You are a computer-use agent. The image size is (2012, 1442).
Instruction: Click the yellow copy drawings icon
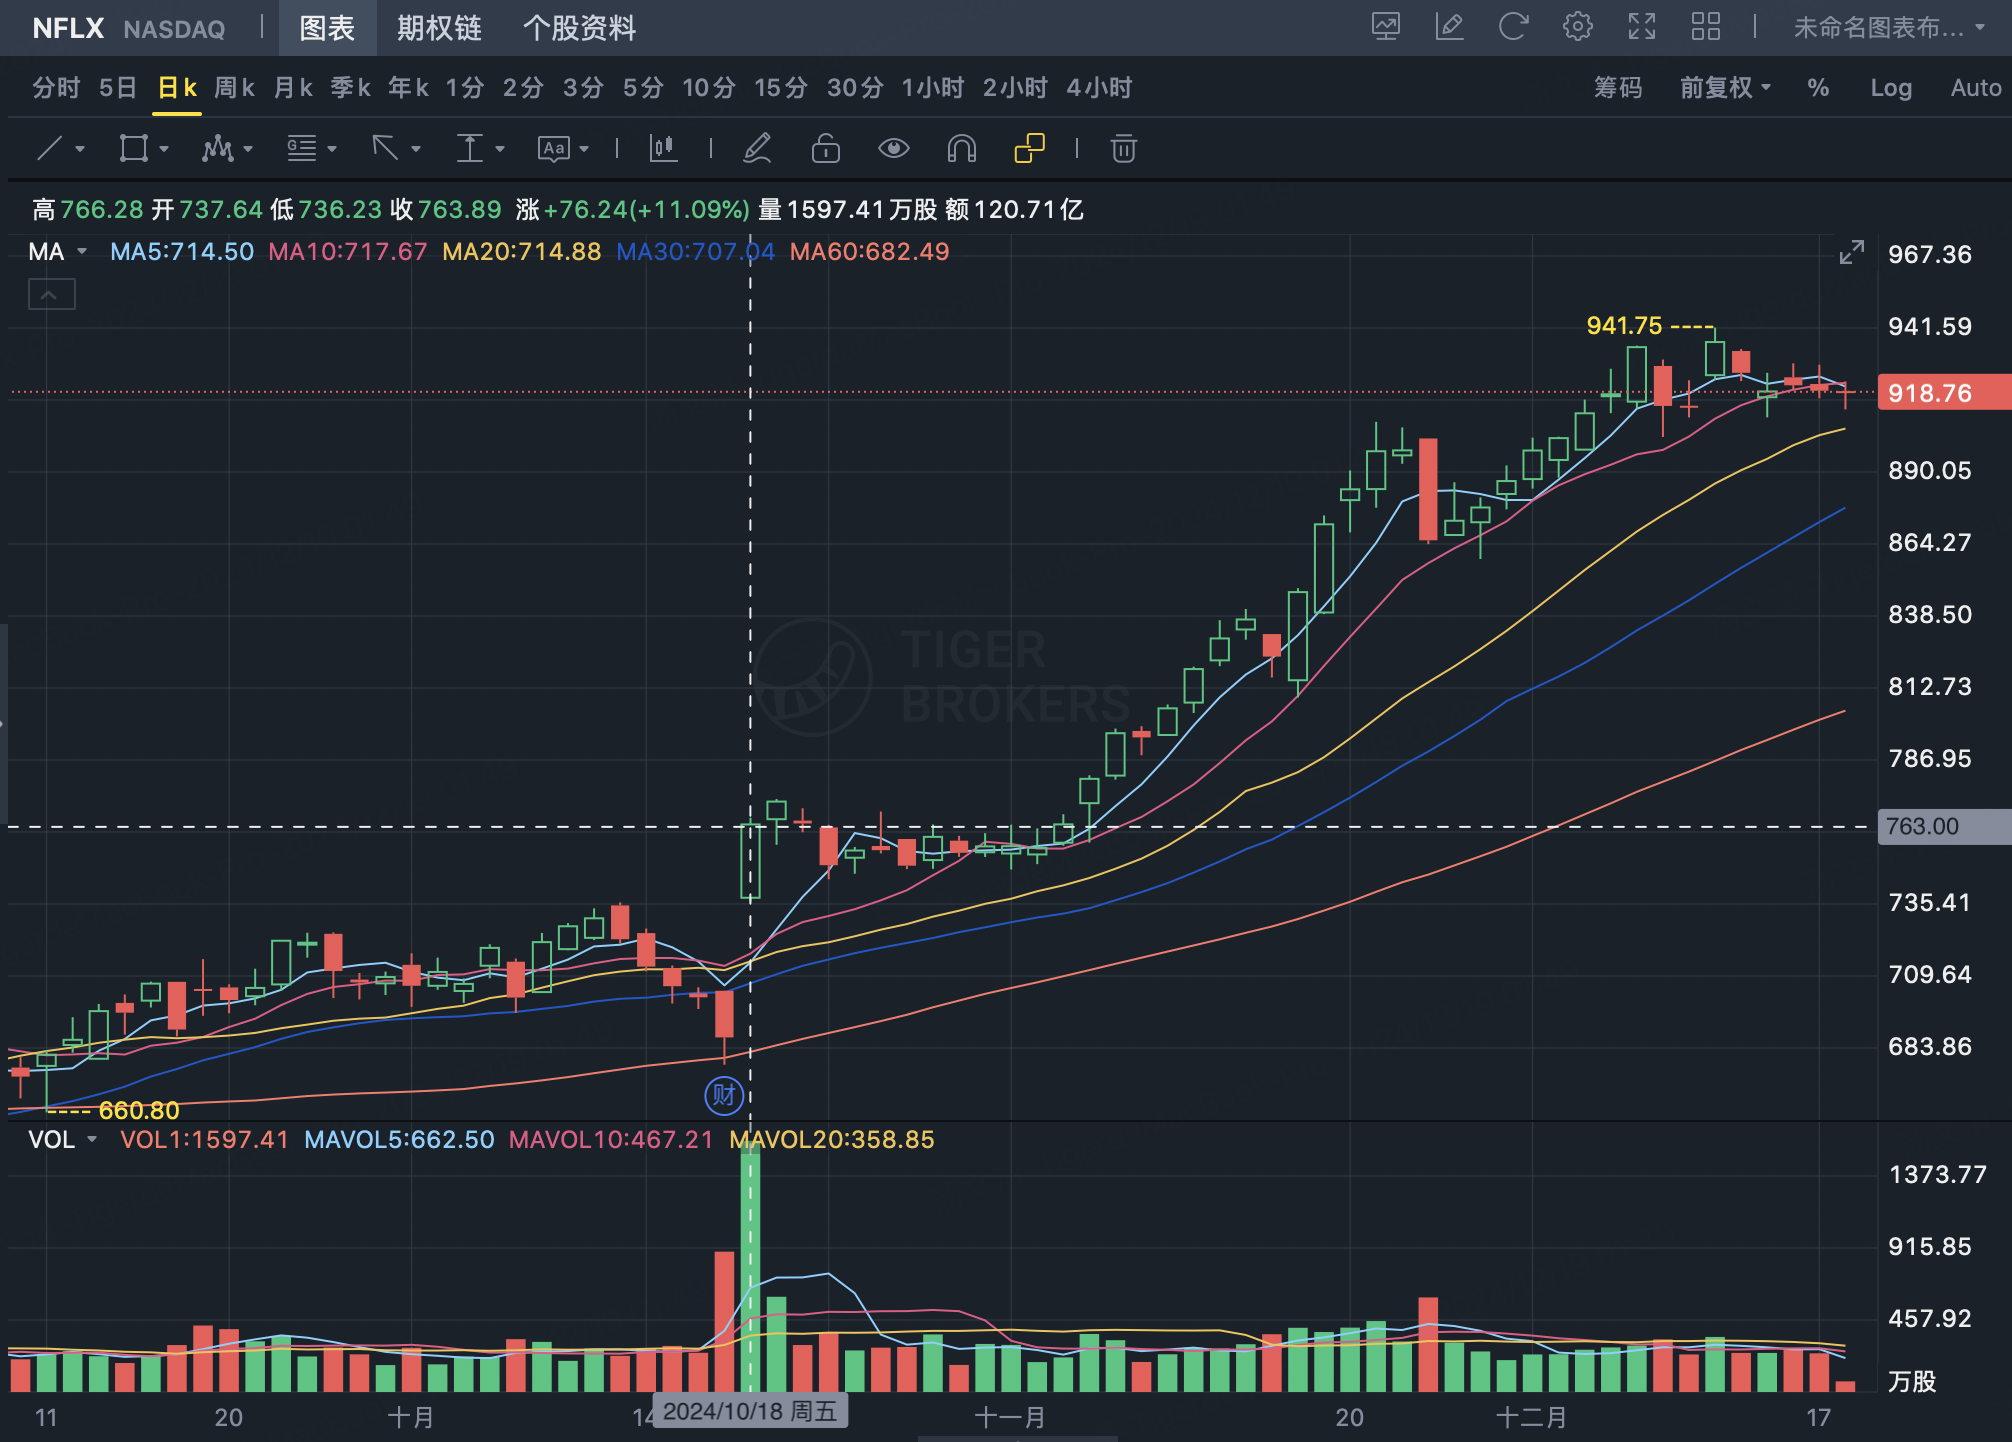tap(1029, 149)
